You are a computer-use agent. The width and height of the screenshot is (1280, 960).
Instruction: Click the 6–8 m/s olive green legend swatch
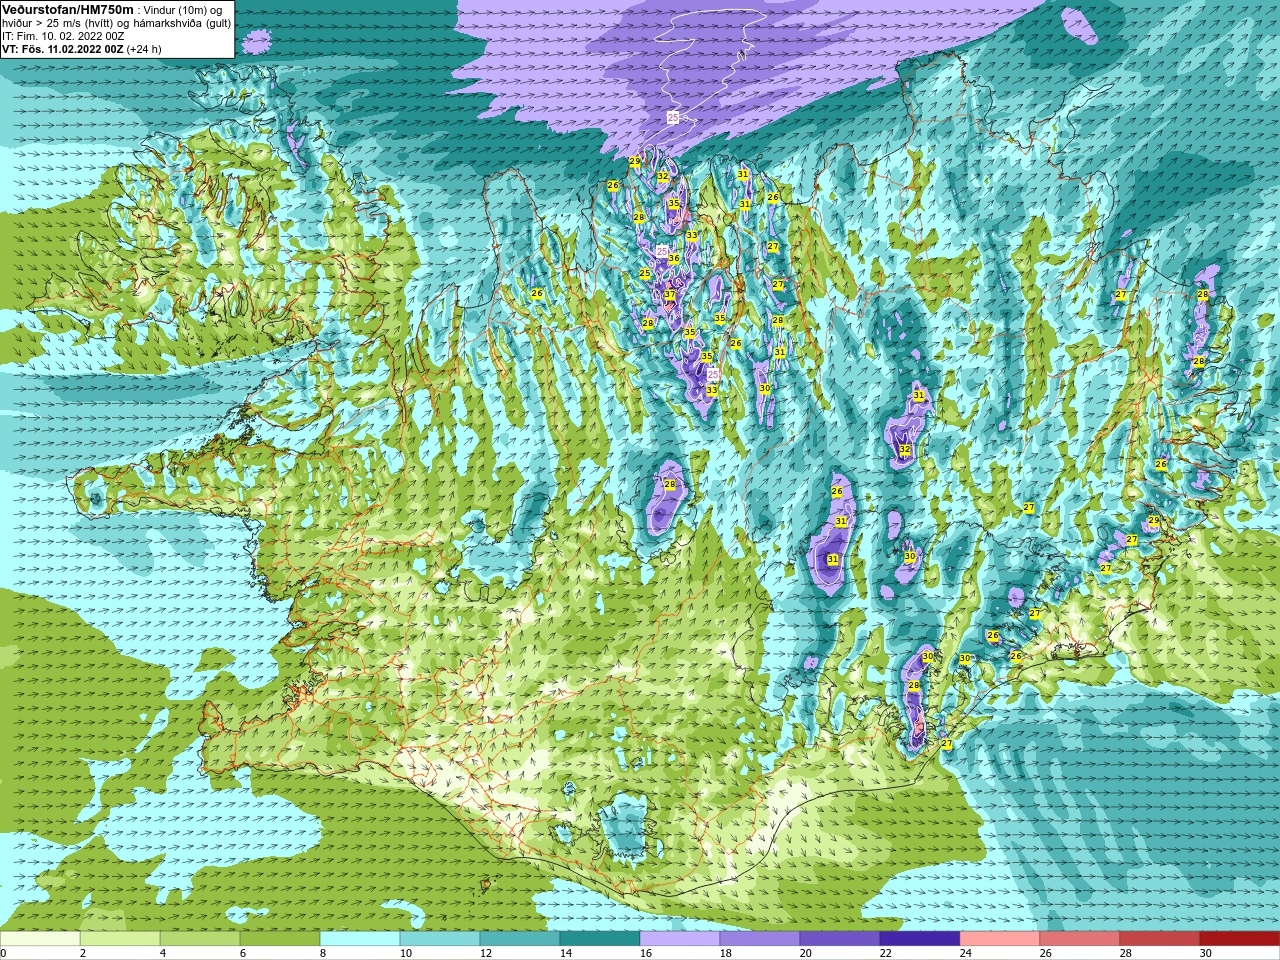(x=280, y=939)
